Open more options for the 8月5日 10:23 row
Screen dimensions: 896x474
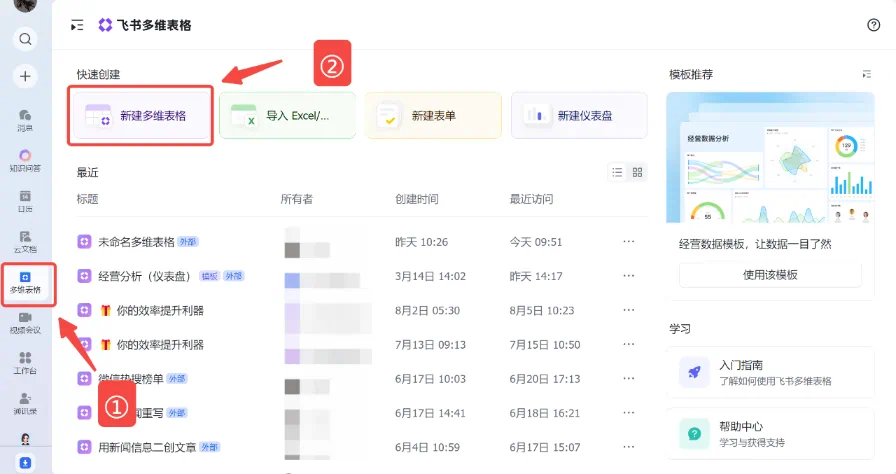(x=629, y=310)
